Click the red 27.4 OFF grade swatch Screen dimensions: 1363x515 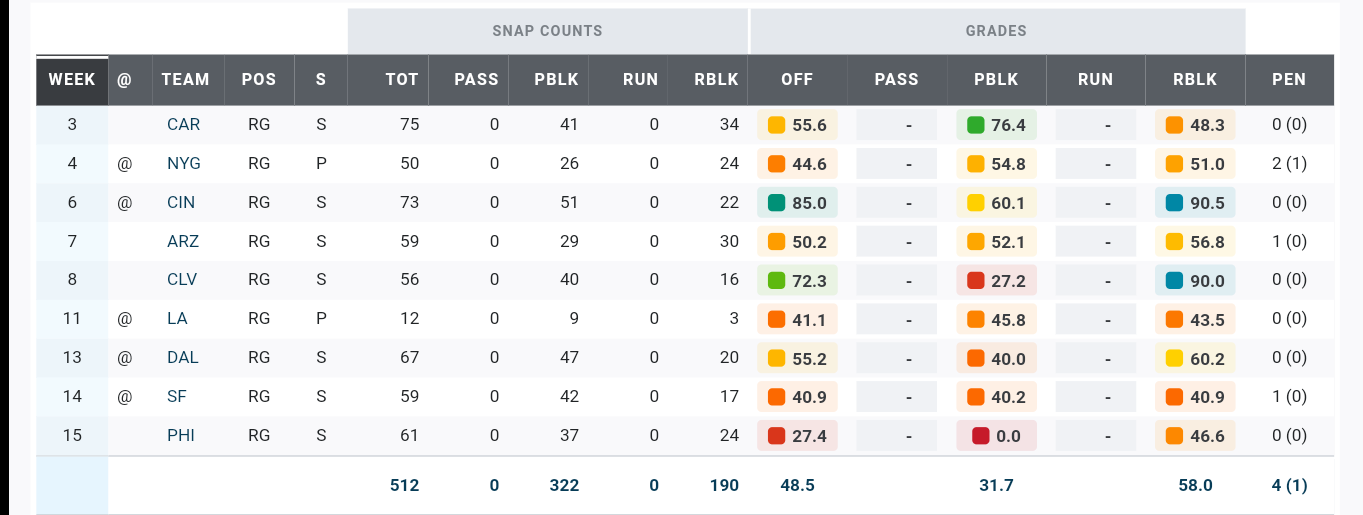pos(776,436)
